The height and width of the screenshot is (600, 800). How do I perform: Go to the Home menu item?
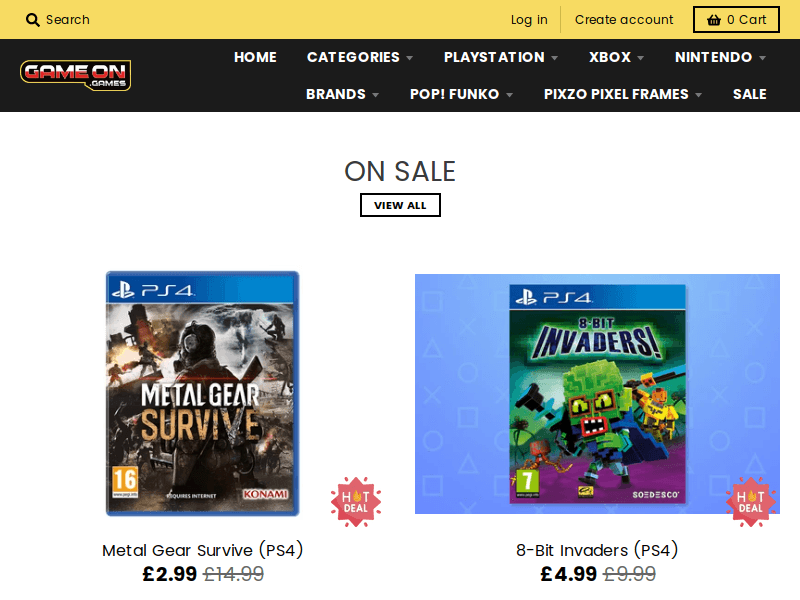[x=255, y=57]
